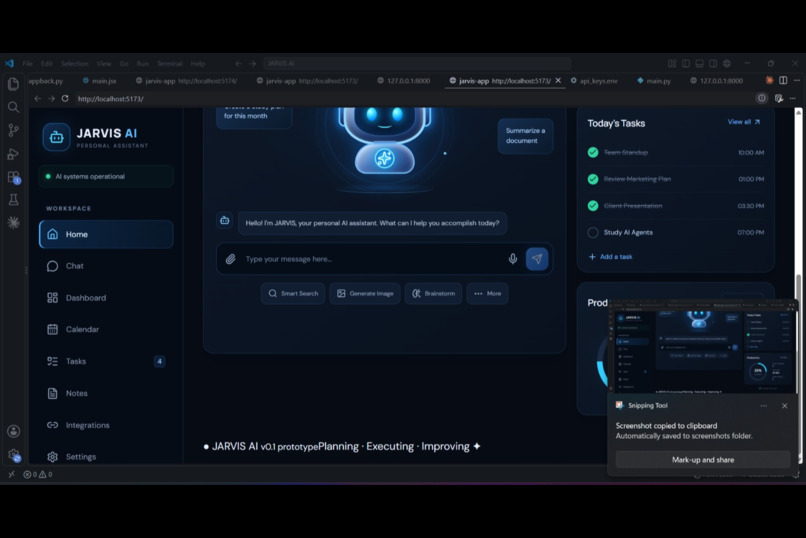The height and width of the screenshot is (538, 806).
Task: Open the Testing flask icon
Action: [x=13, y=199]
